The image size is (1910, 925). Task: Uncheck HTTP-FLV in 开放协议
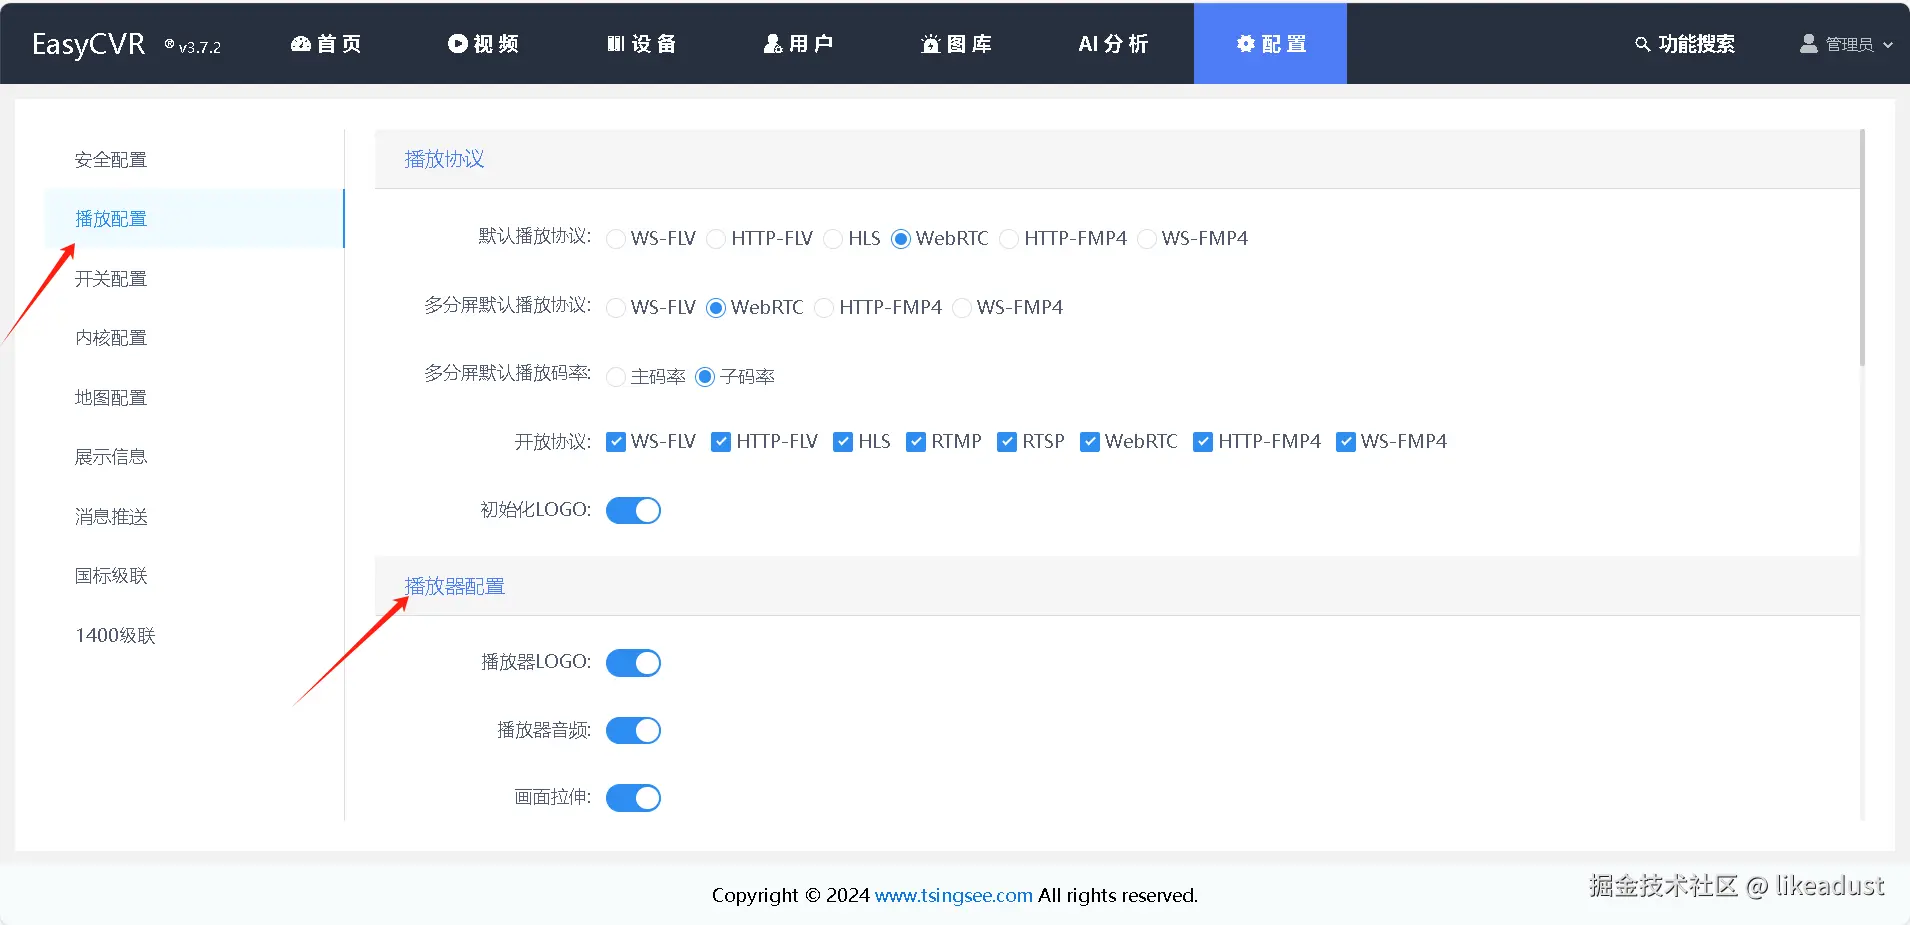pyautogui.click(x=721, y=442)
